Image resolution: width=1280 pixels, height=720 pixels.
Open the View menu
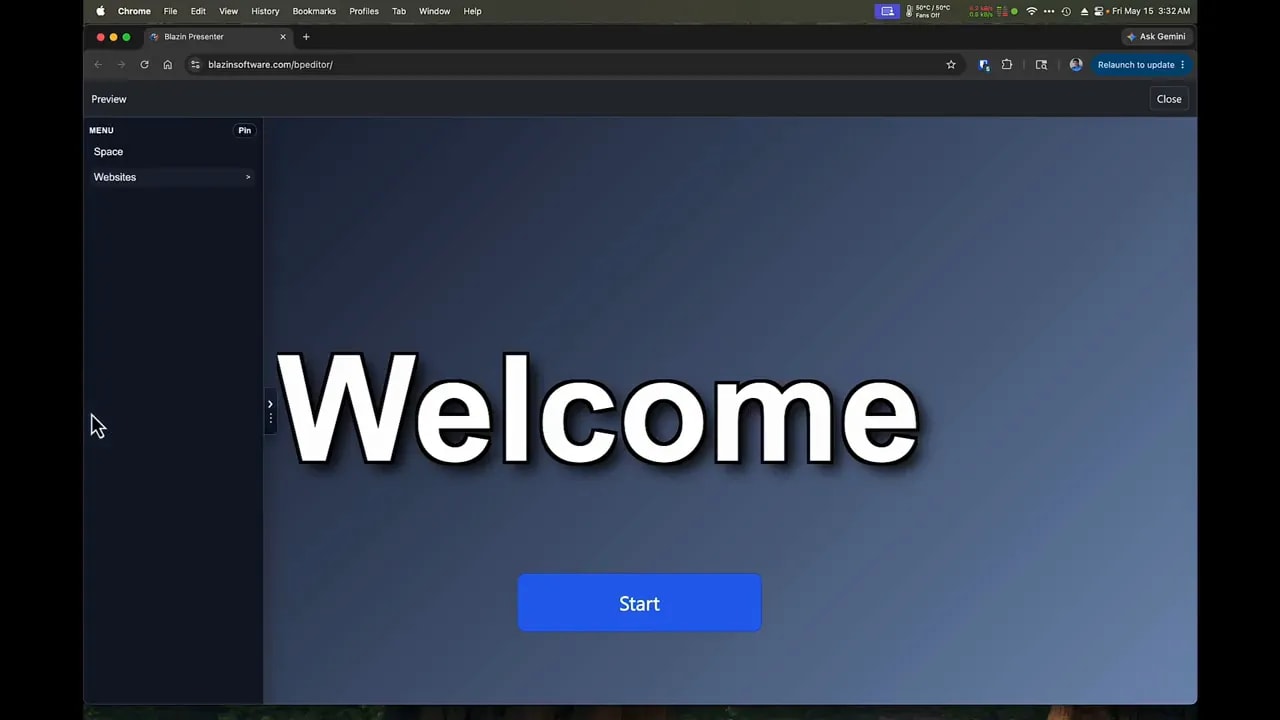coord(228,11)
